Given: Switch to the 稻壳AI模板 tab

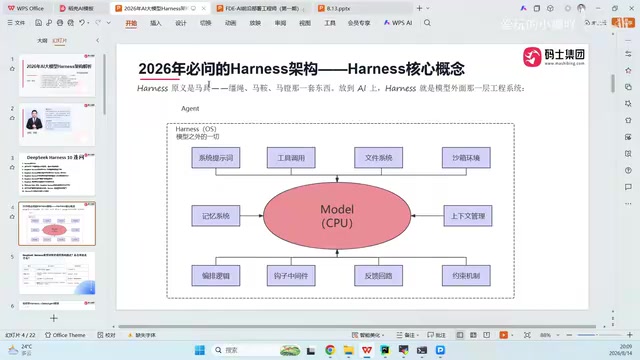Looking at the screenshot, I should point(76,8).
